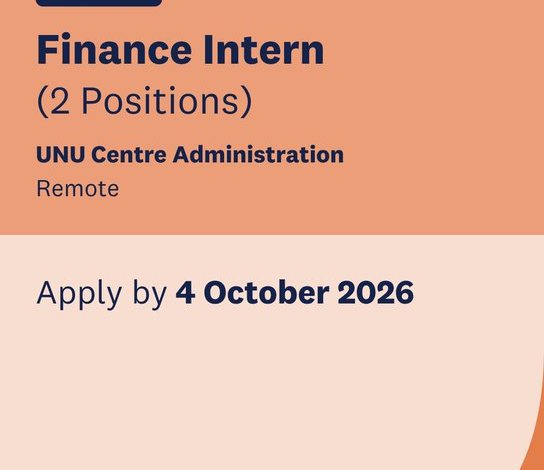Select the word "Finance" in the heading
The width and height of the screenshot is (544, 470).
114,49
